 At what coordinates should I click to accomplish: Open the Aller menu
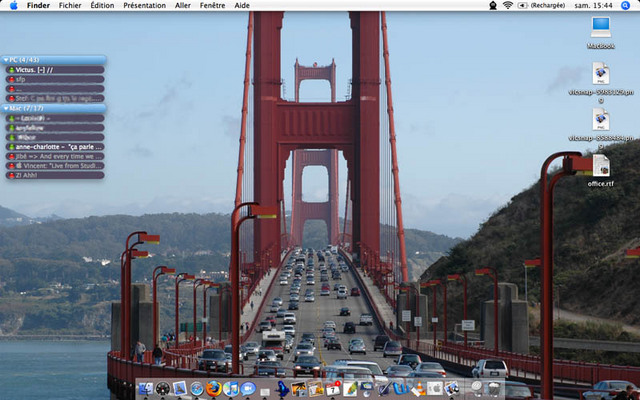click(x=183, y=5)
